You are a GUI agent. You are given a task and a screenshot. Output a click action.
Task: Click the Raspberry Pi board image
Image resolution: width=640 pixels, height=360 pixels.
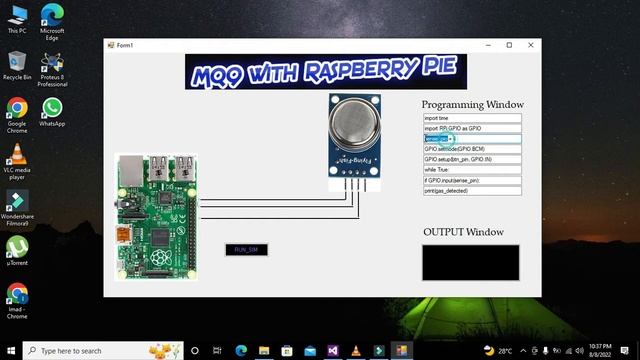[156, 217]
